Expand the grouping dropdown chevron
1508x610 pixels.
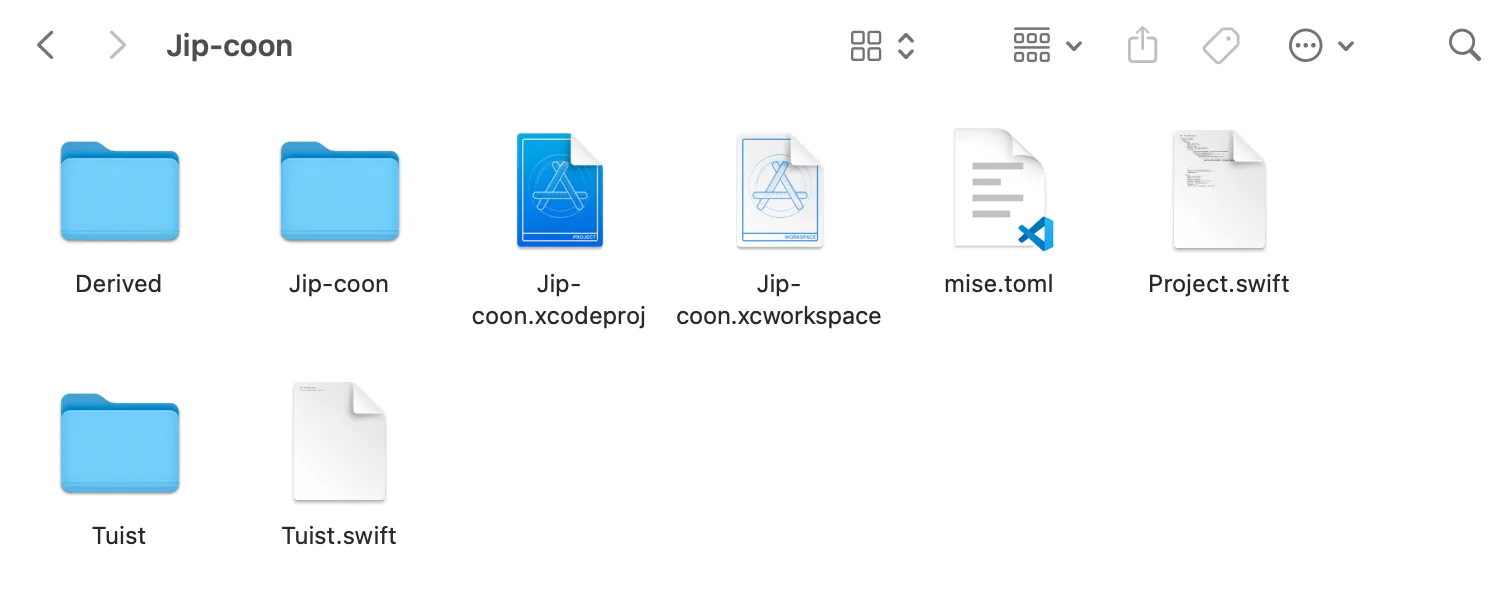tap(1074, 46)
